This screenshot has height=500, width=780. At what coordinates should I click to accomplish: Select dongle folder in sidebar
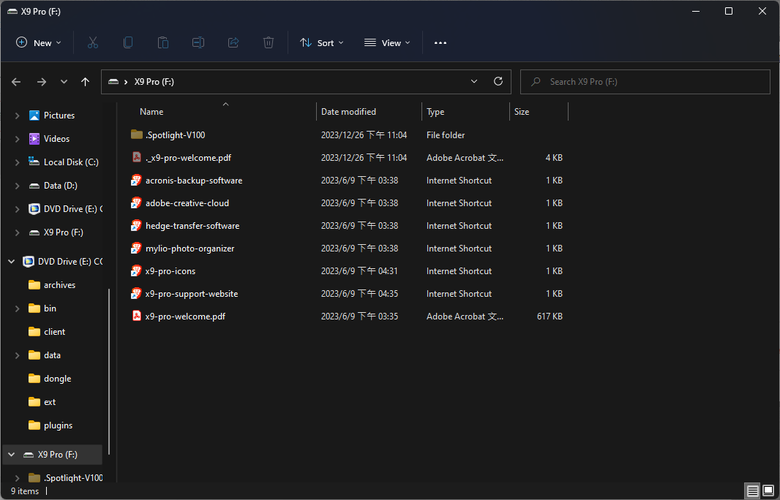tap(57, 379)
